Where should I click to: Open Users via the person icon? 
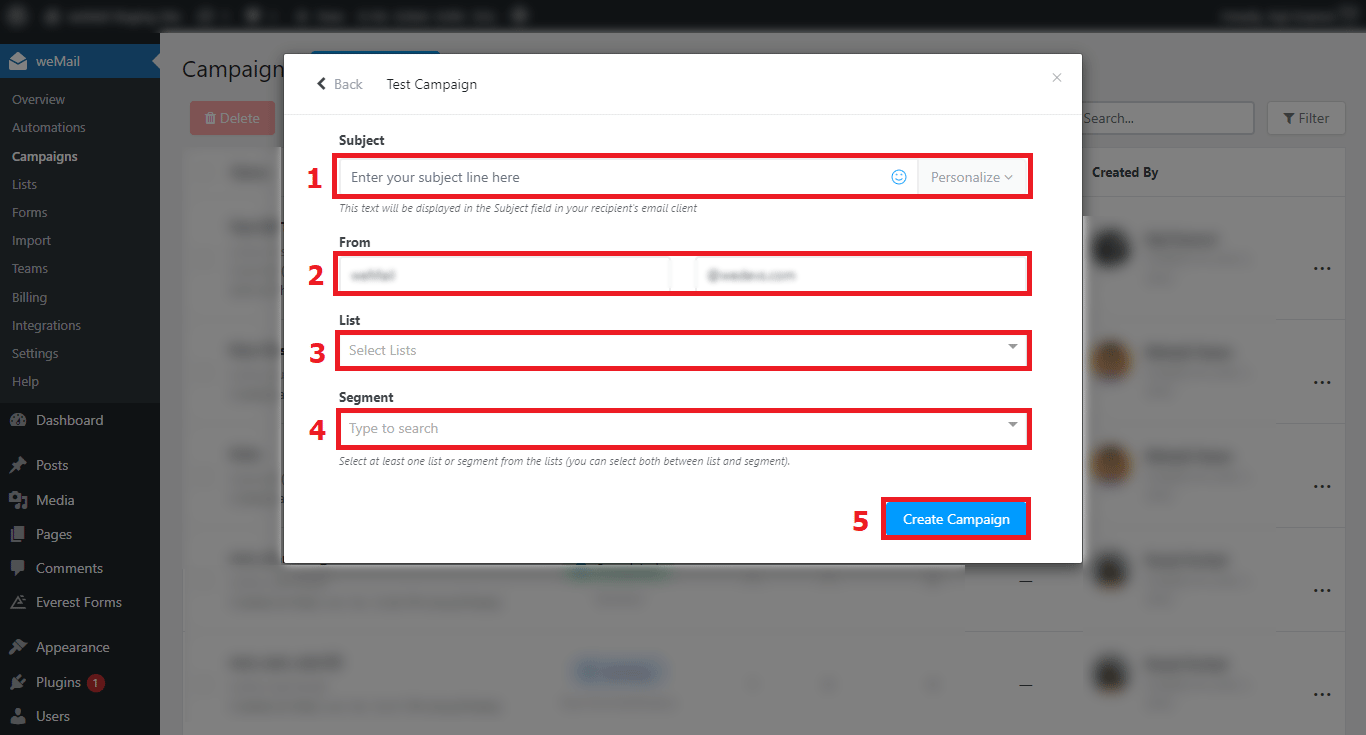pyautogui.click(x=18, y=715)
